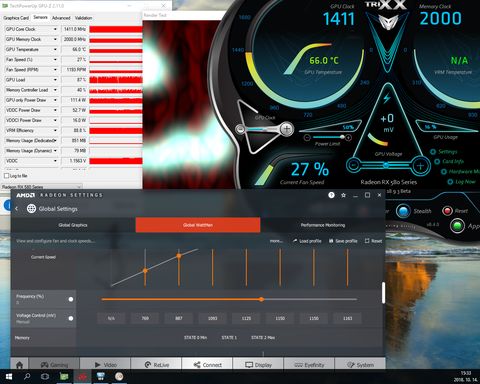Click the 1163 voltage state field

pyautogui.click(x=347, y=318)
